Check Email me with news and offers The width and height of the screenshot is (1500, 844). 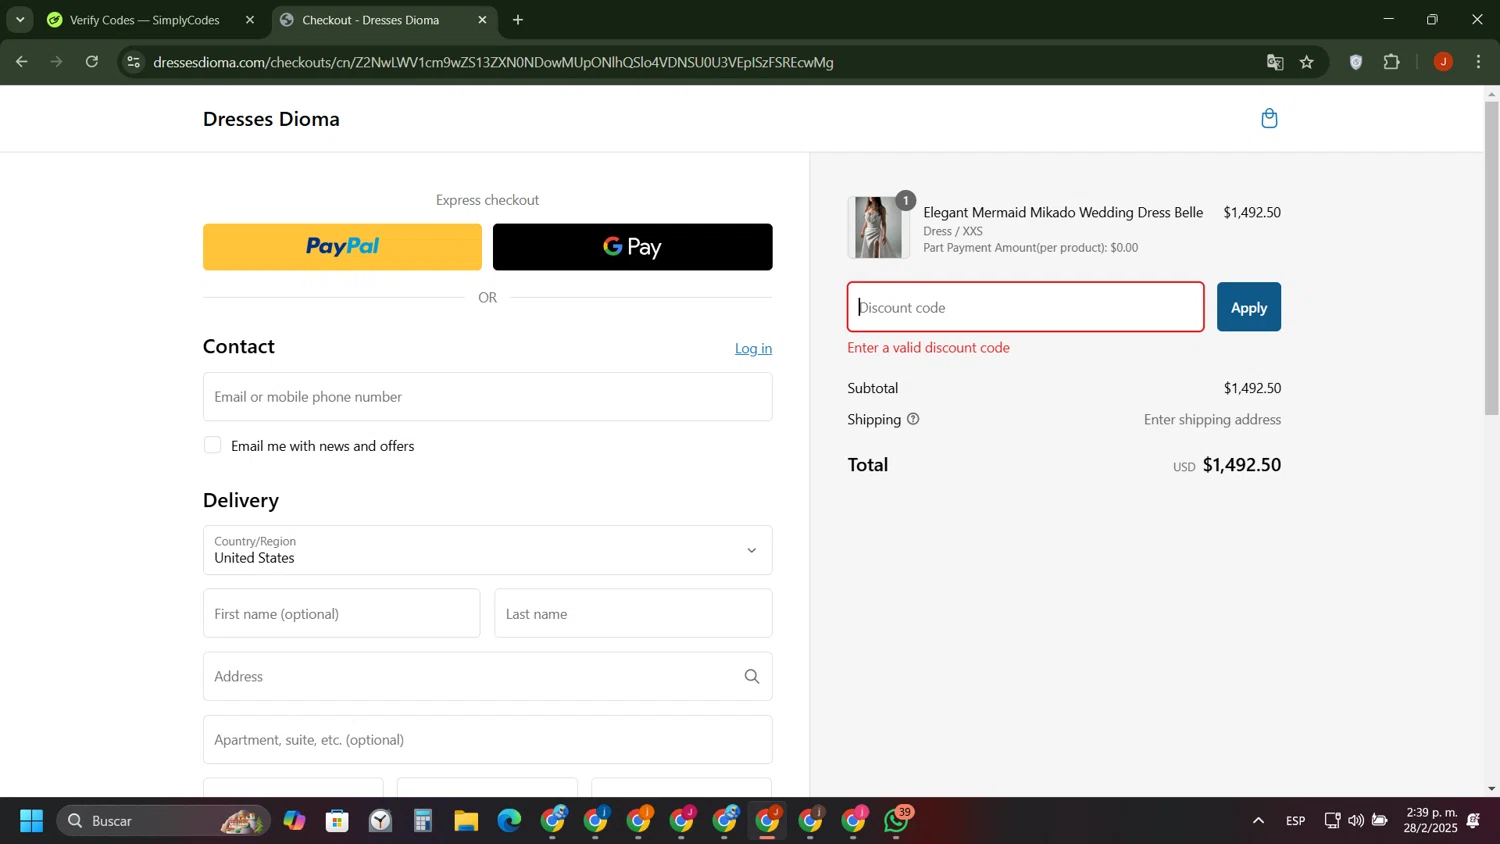[212, 445]
